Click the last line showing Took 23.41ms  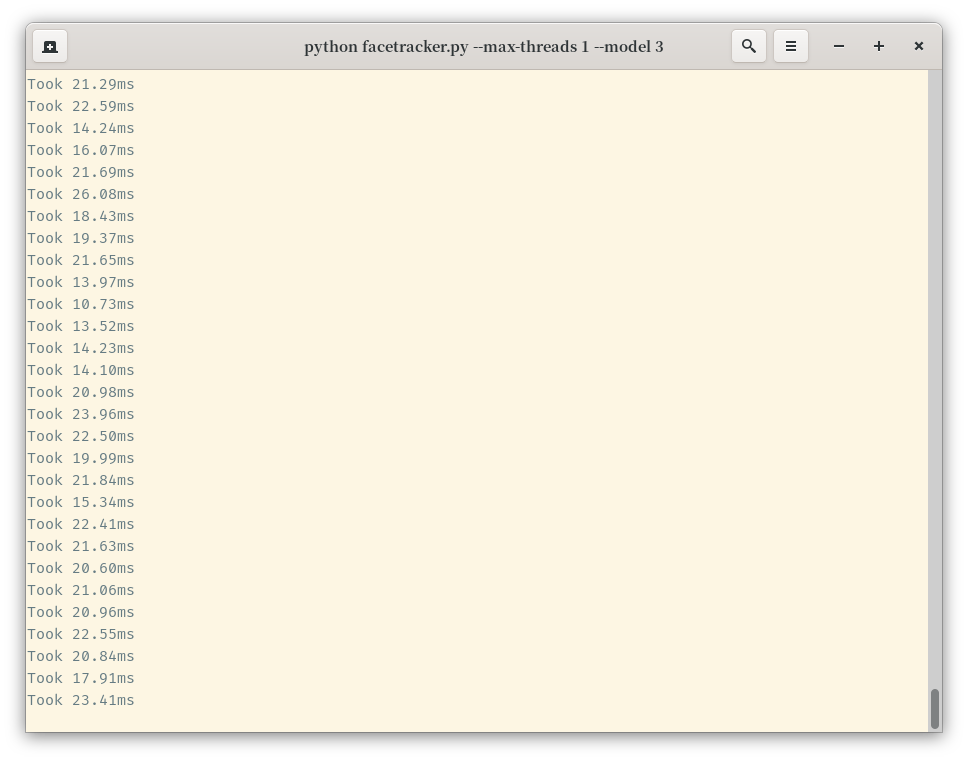click(x=80, y=700)
